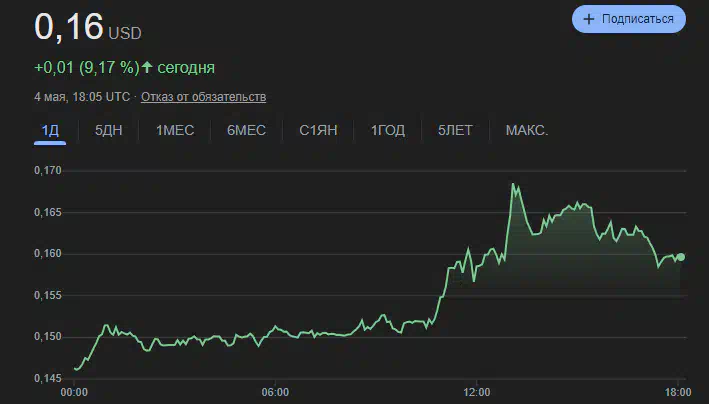Click the 0,16 USD price value
Screen dimensions: 709x404
(88, 27)
